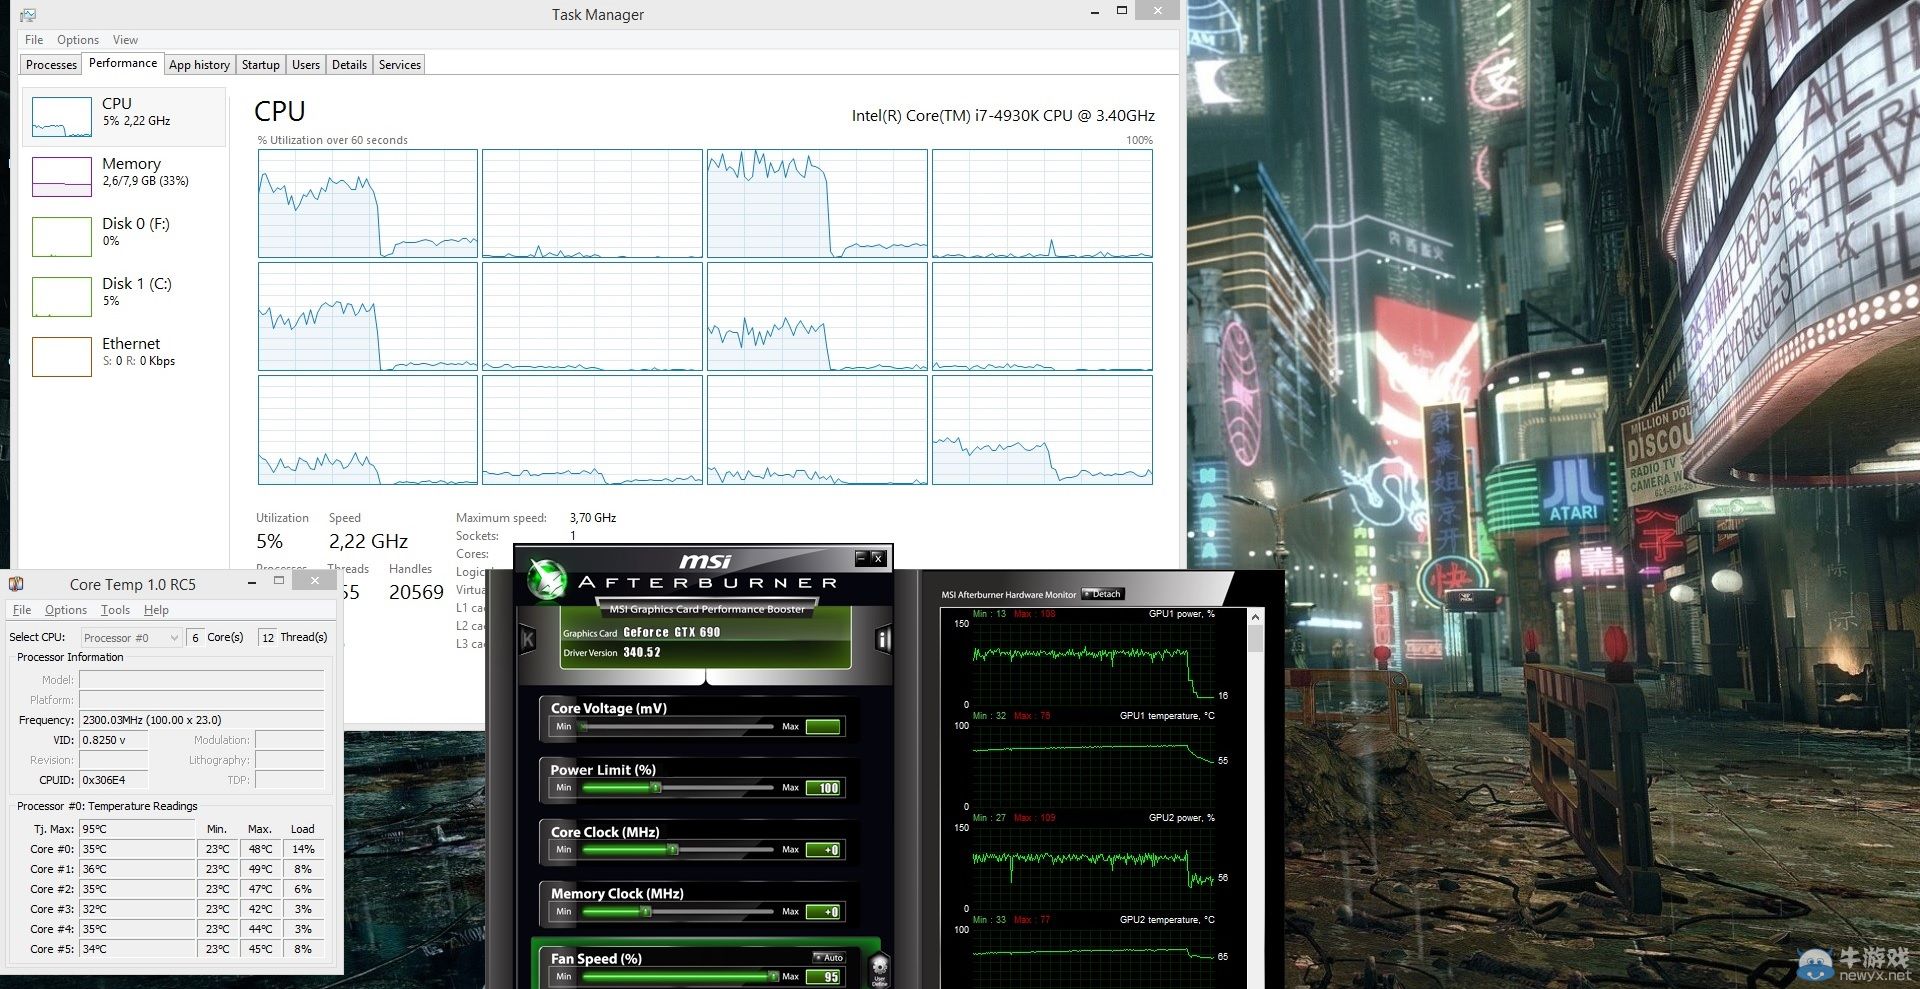Screen dimensions: 1920x989
Task: Open the Processor #0 Select CPU dropdown
Action: coord(131,637)
